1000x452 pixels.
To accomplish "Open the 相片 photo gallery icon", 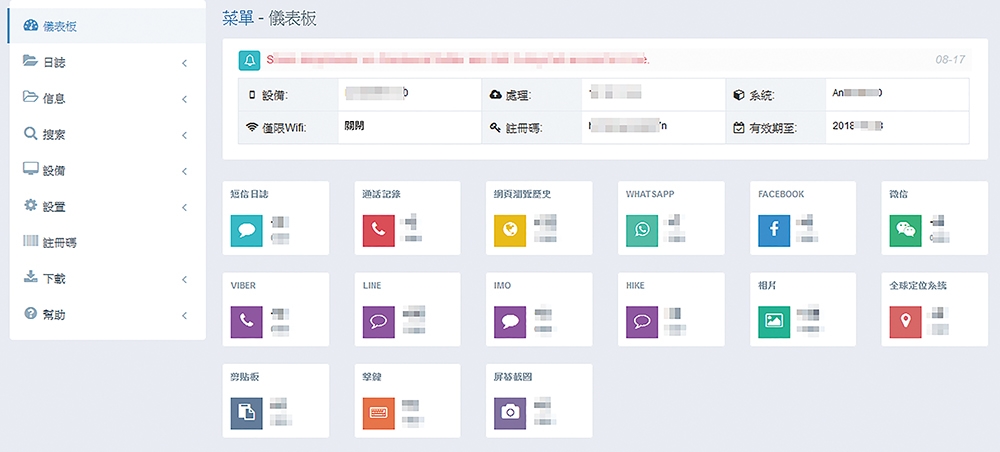I will click(774, 321).
